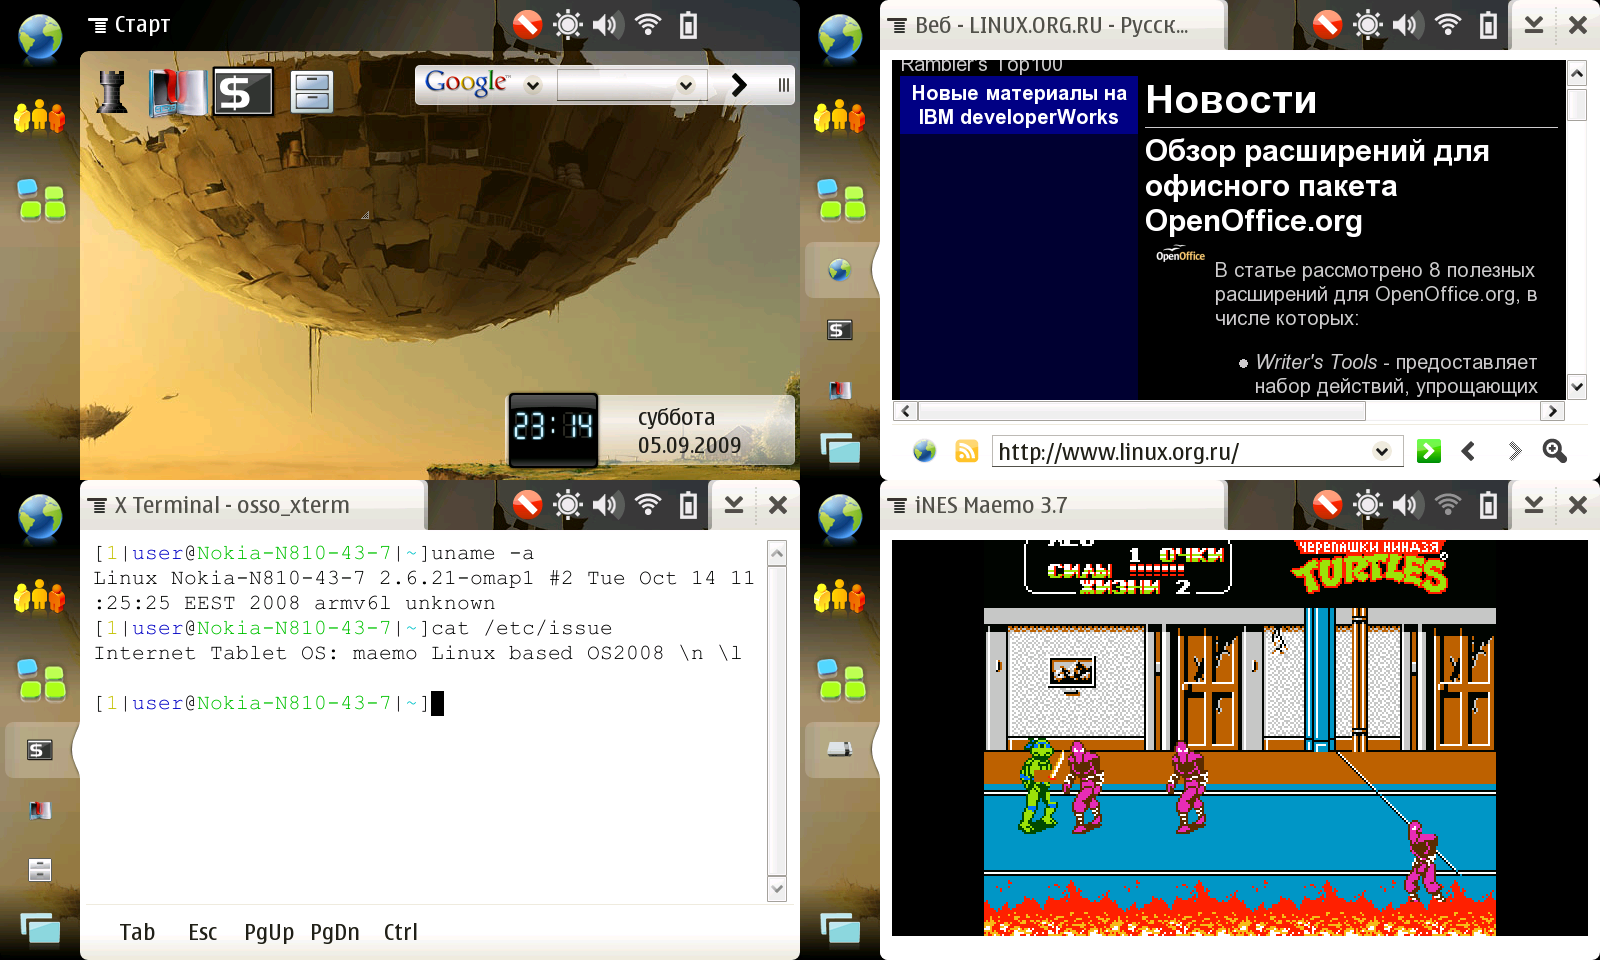Open the browser zoom magnifier icon

[1554, 451]
